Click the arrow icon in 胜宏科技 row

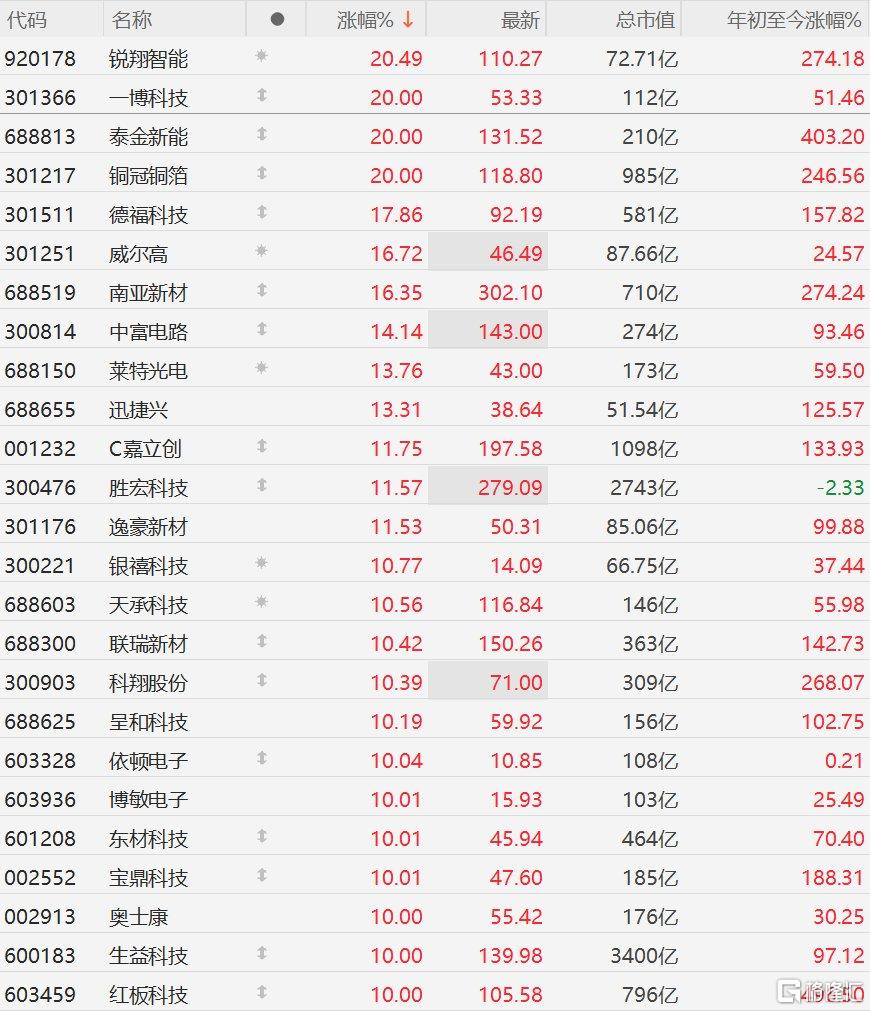click(x=261, y=485)
